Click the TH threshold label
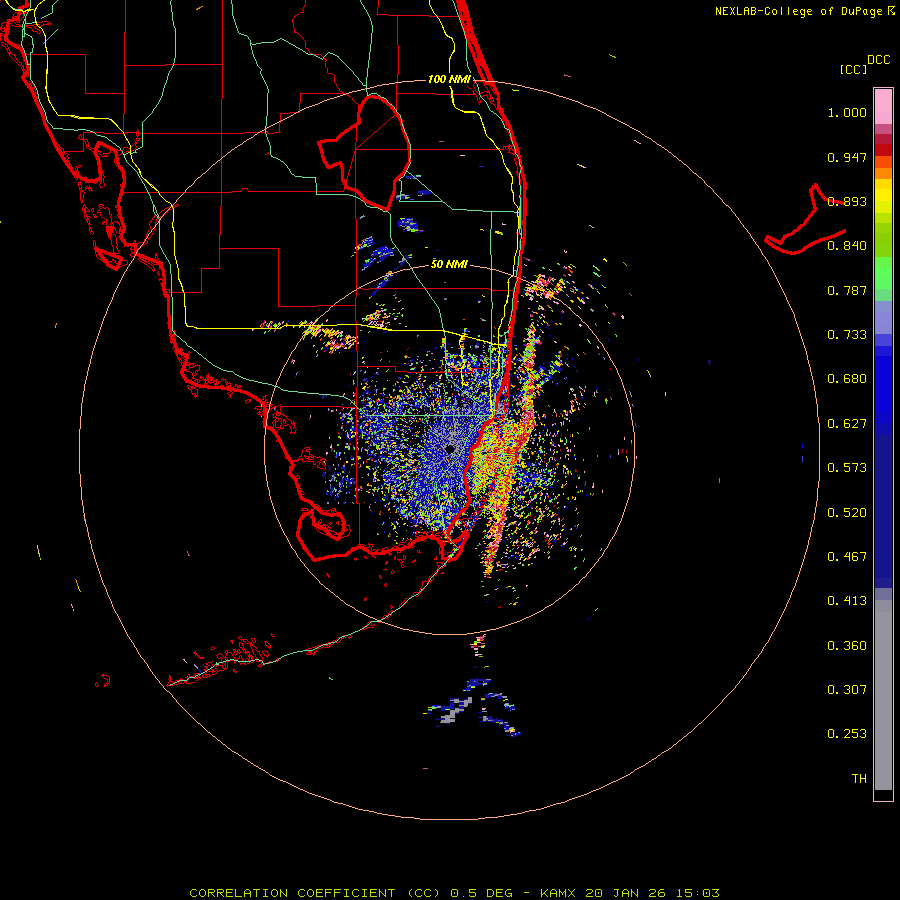 pyautogui.click(x=859, y=779)
